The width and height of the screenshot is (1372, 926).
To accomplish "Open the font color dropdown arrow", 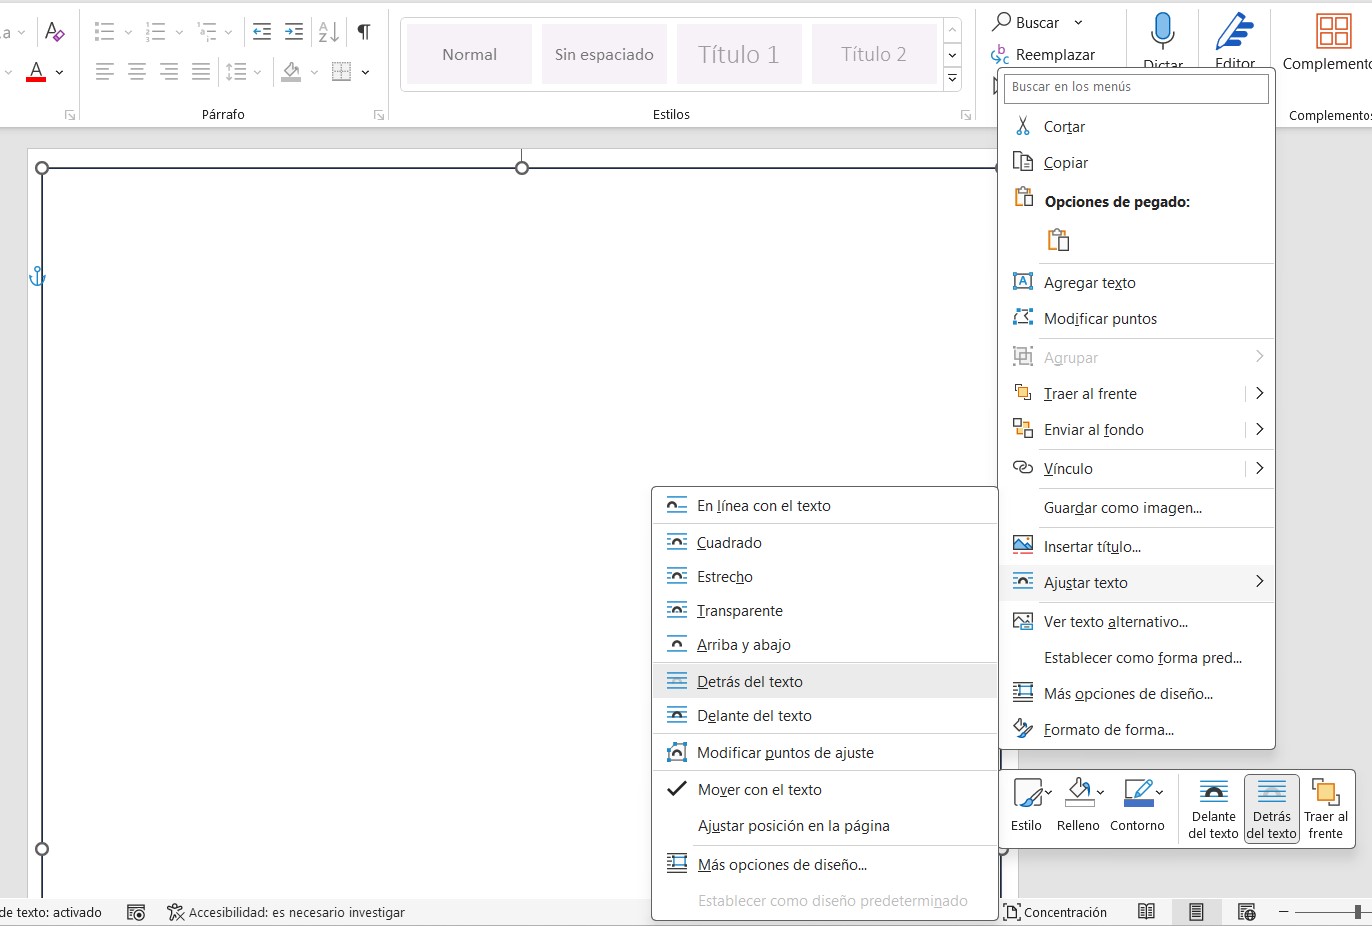I will click(59, 72).
